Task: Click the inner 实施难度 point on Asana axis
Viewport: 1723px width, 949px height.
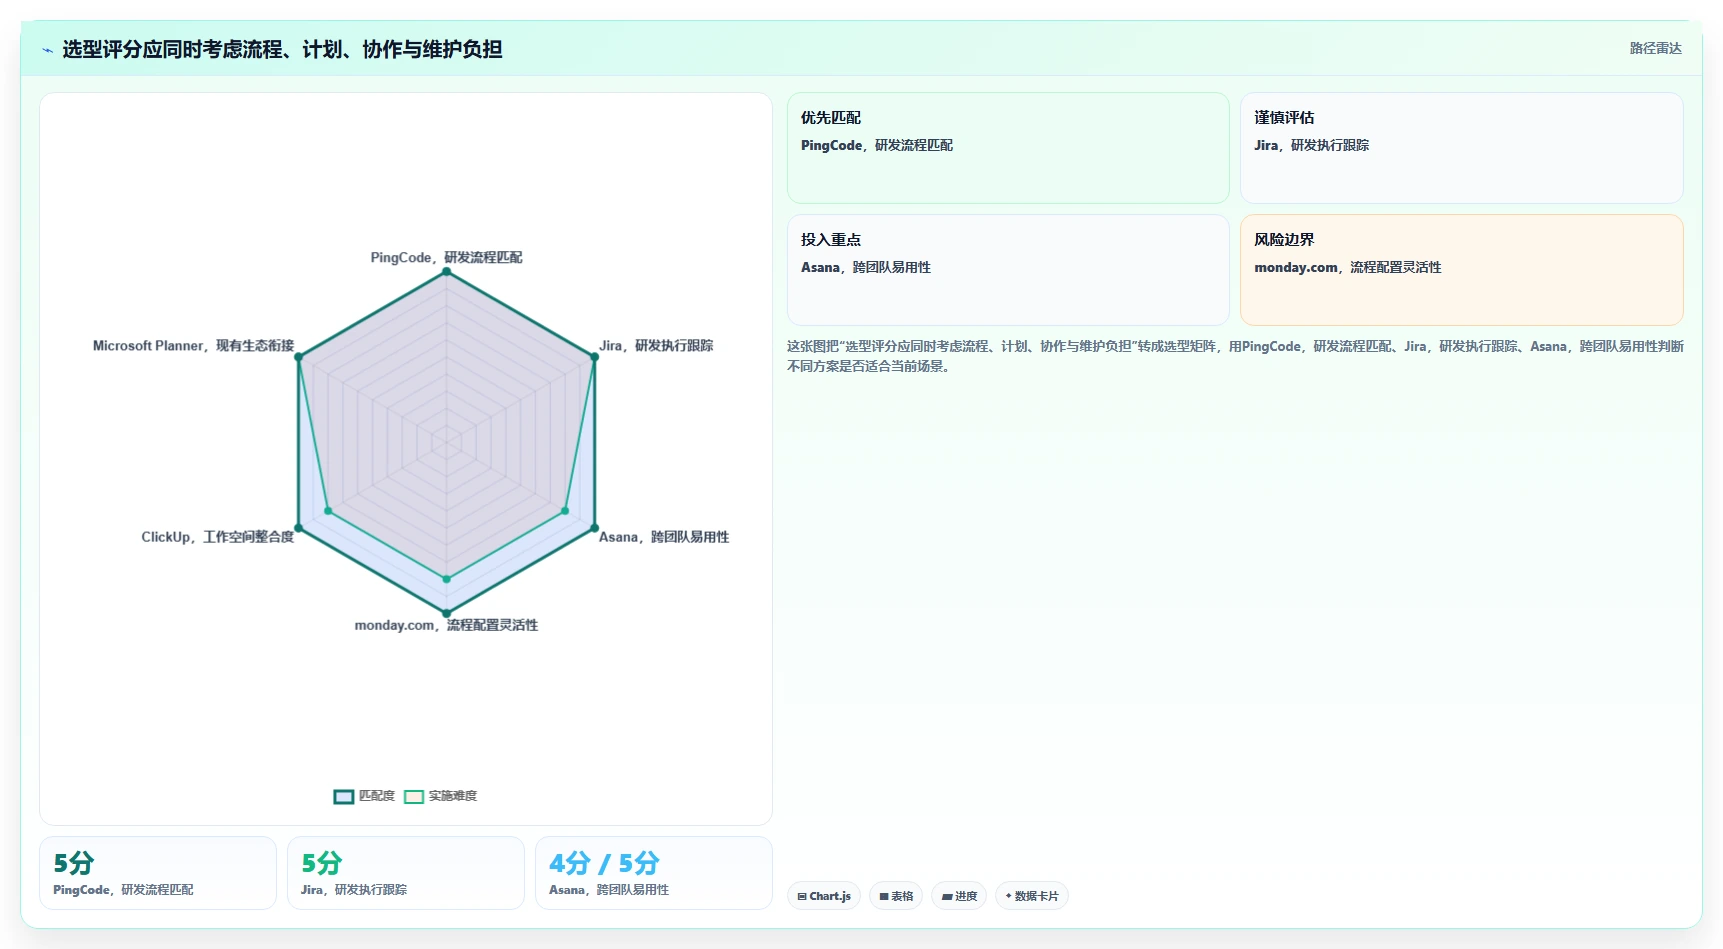Action: click(x=565, y=511)
